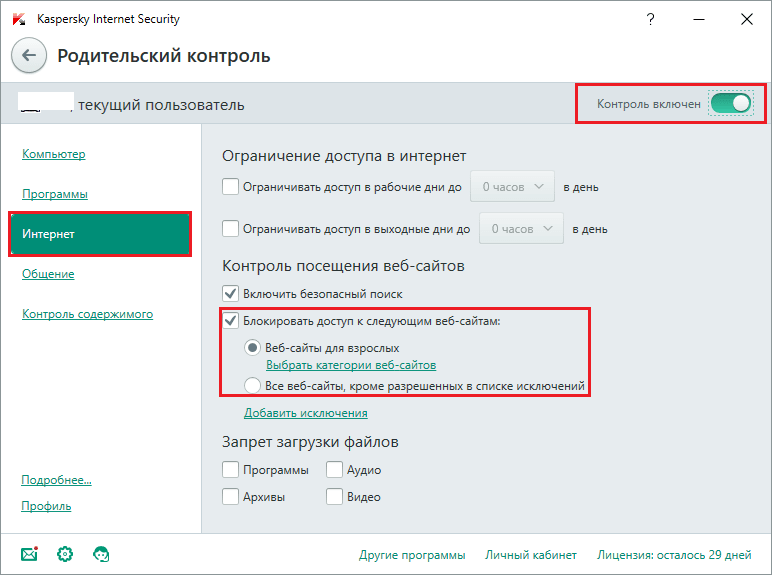Image resolution: width=772 pixels, height=575 pixels.
Task: Open 'Личный кабинет' in the footer
Action: pos(530,555)
